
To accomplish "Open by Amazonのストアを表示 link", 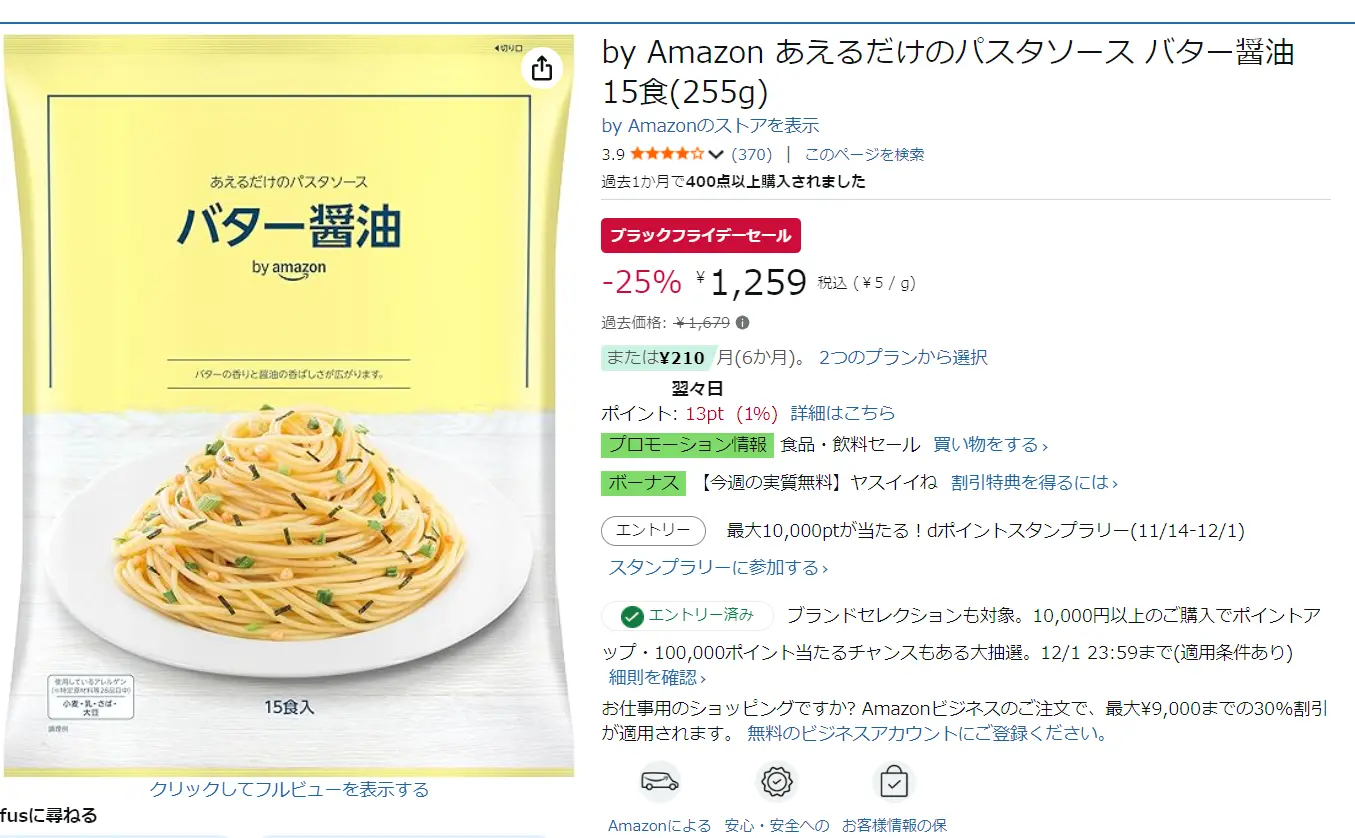I will (x=710, y=126).
